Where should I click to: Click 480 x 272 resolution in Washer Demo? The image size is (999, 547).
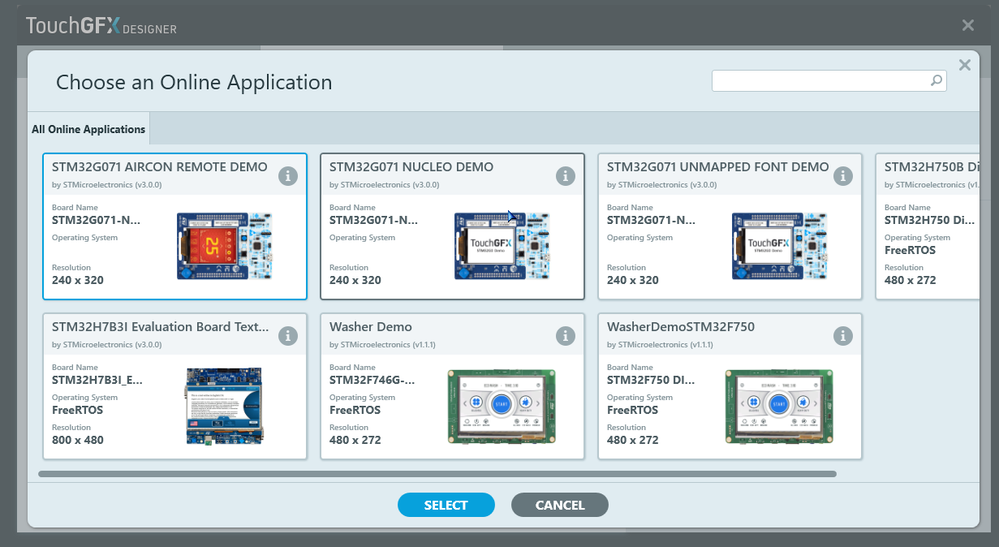(355, 440)
